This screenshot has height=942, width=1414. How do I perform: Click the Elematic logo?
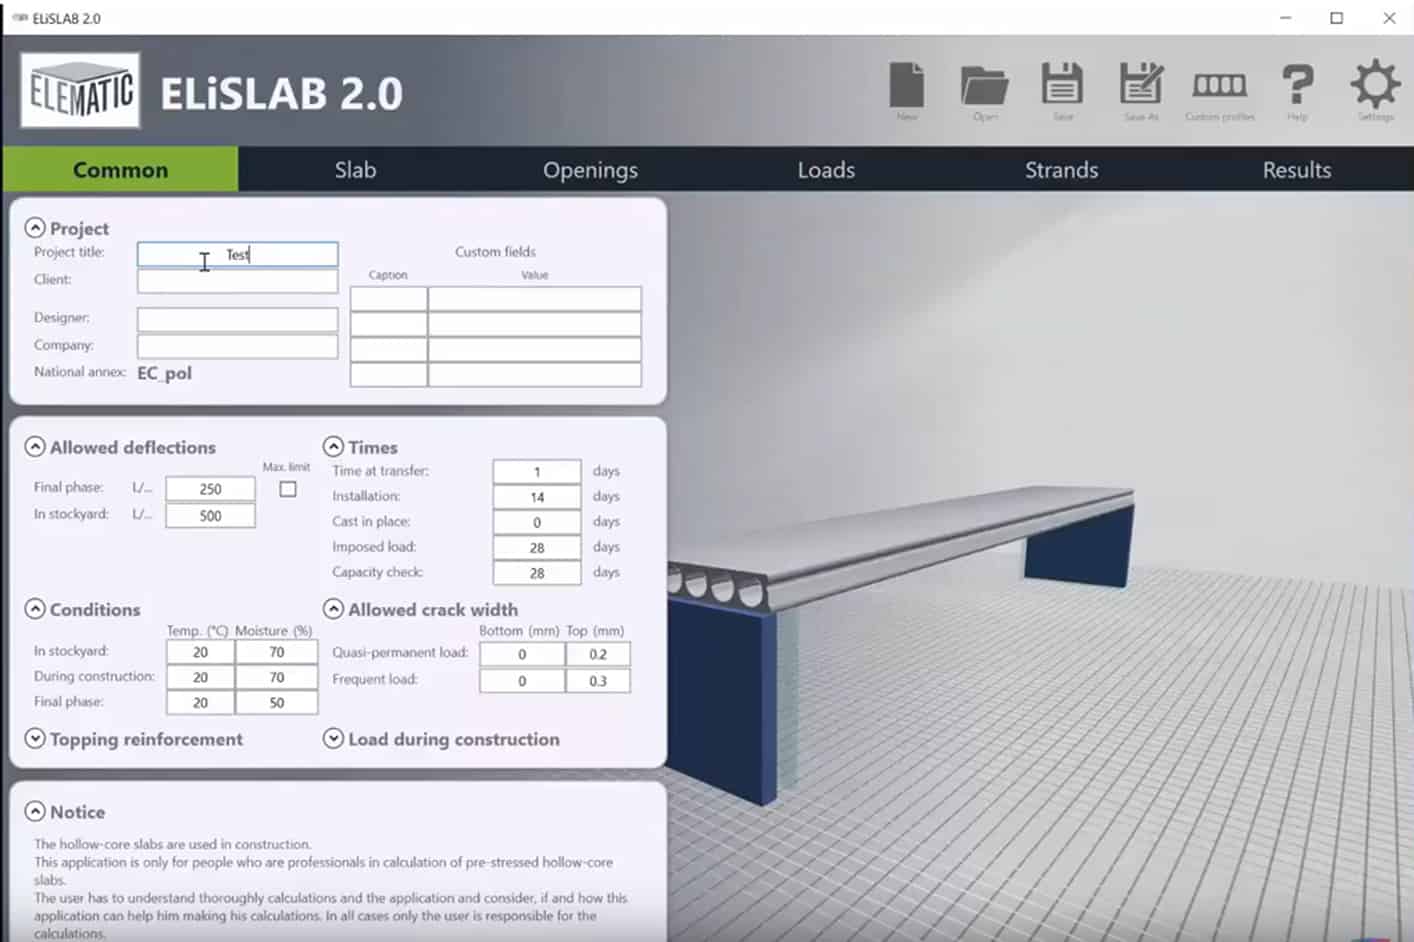click(80, 91)
